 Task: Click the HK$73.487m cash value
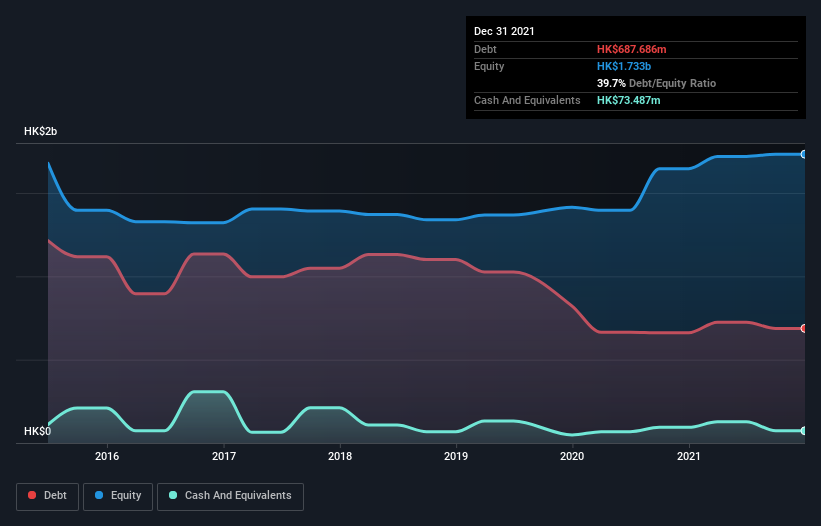(628, 100)
